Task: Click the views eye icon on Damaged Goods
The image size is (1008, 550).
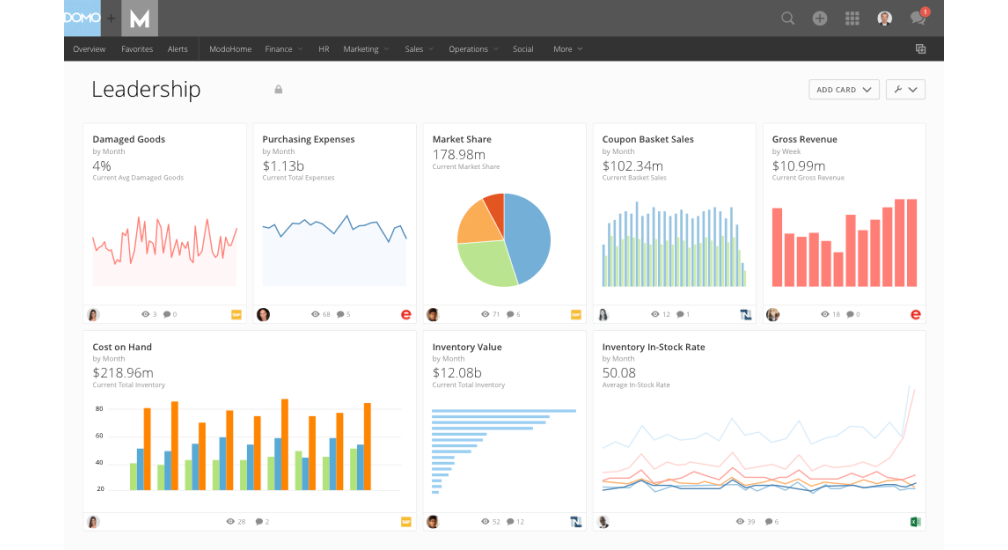Action: [x=145, y=315]
